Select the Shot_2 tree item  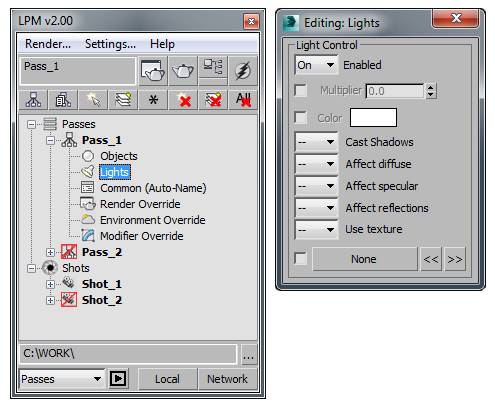102,300
